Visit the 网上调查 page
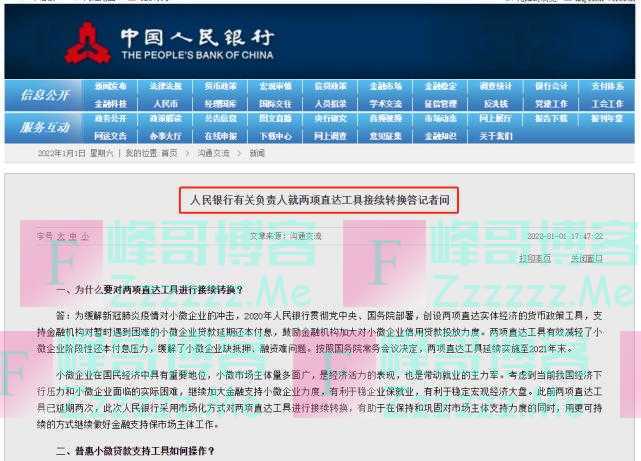This screenshot has width=641, height=461. [331, 136]
